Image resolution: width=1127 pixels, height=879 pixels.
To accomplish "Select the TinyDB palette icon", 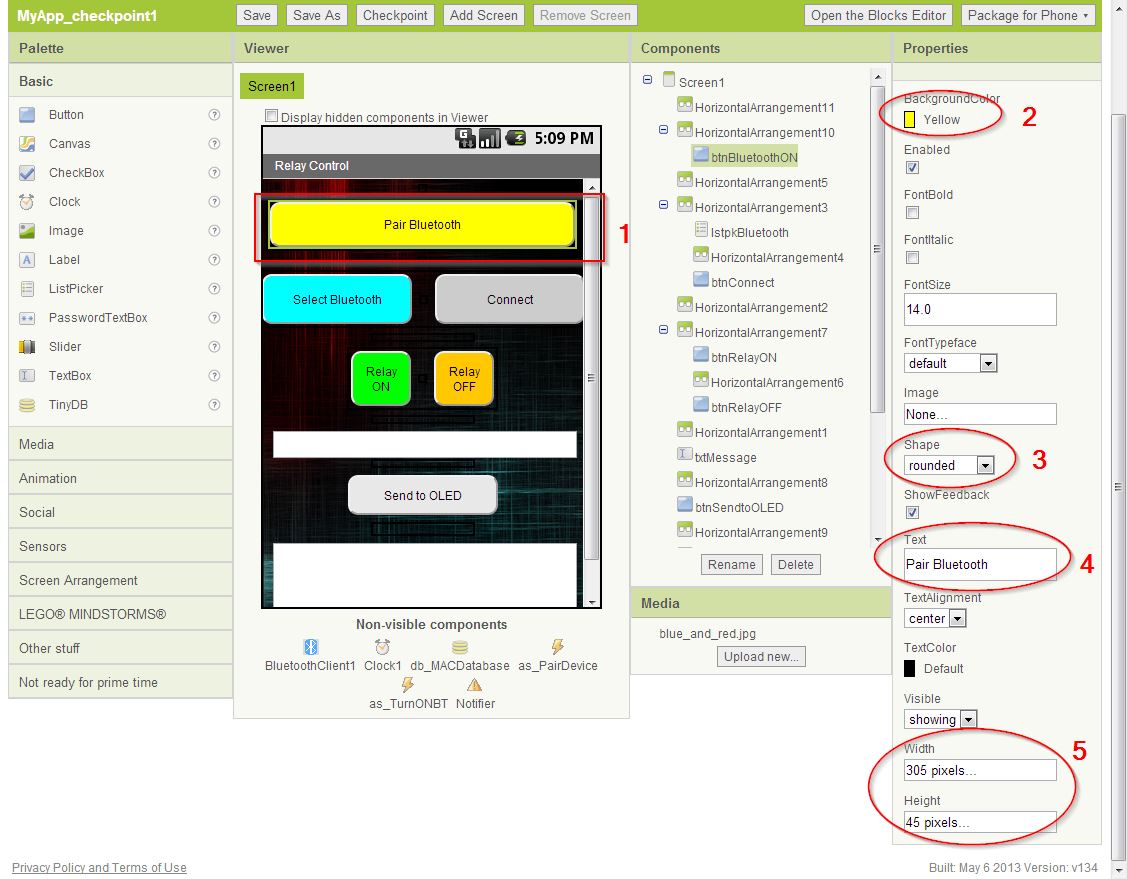I will (28, 405).
